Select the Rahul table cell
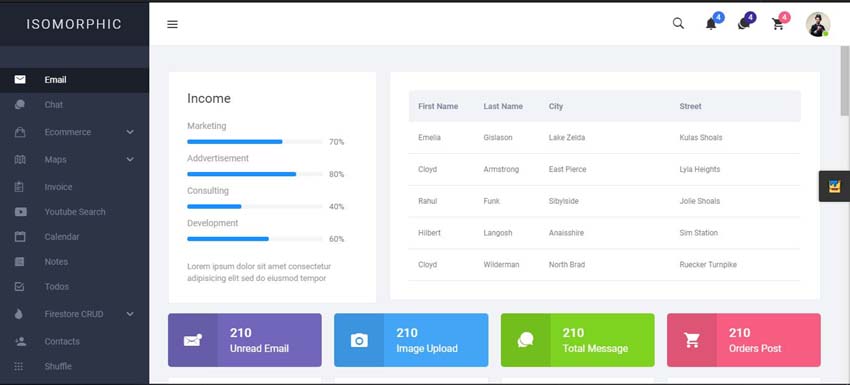This screenshot has height=385, width=850. point(427,201)
